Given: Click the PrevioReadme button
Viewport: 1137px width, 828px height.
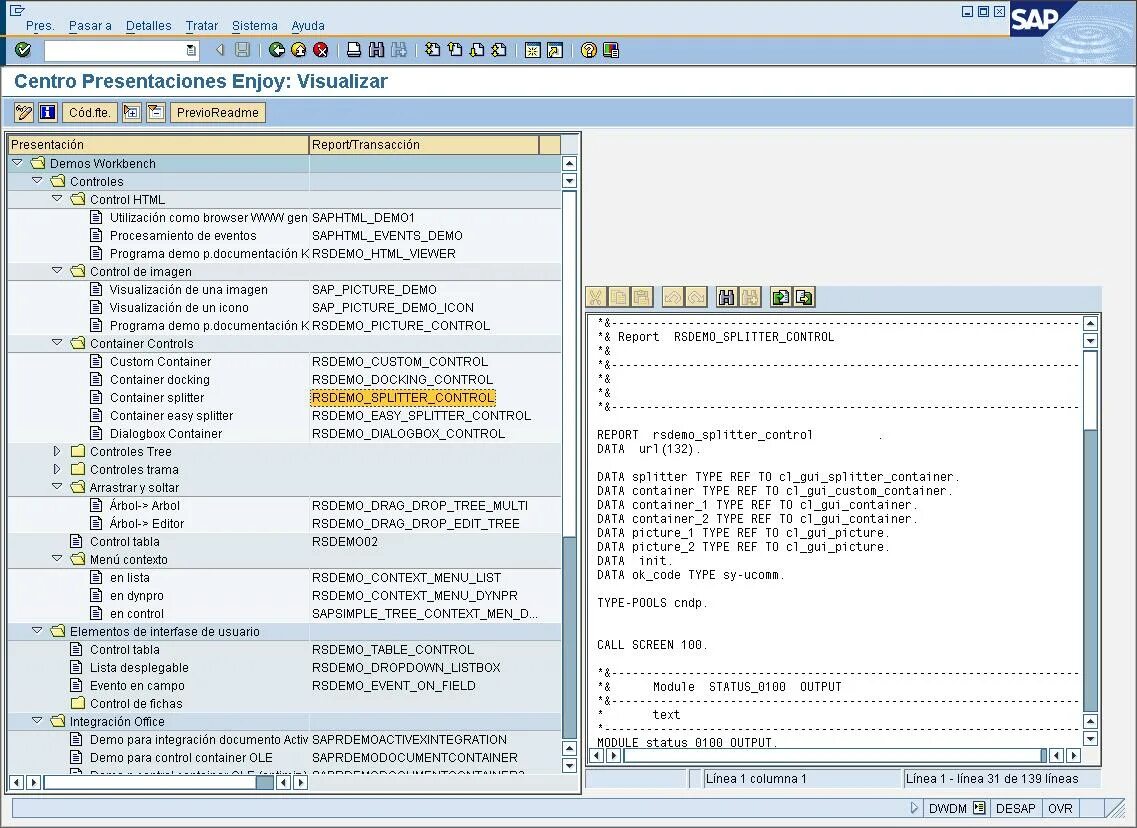Looking at the screenshot, I should (x=218, y=112).
